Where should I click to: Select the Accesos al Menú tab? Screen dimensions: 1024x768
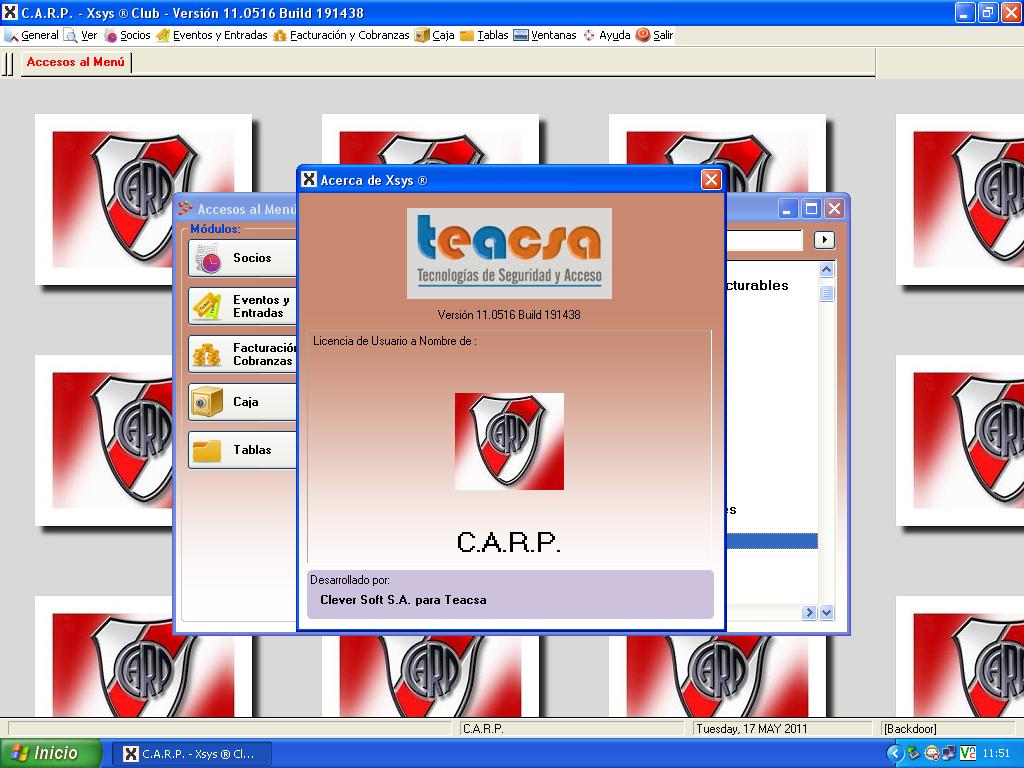(x=76, y=62)
